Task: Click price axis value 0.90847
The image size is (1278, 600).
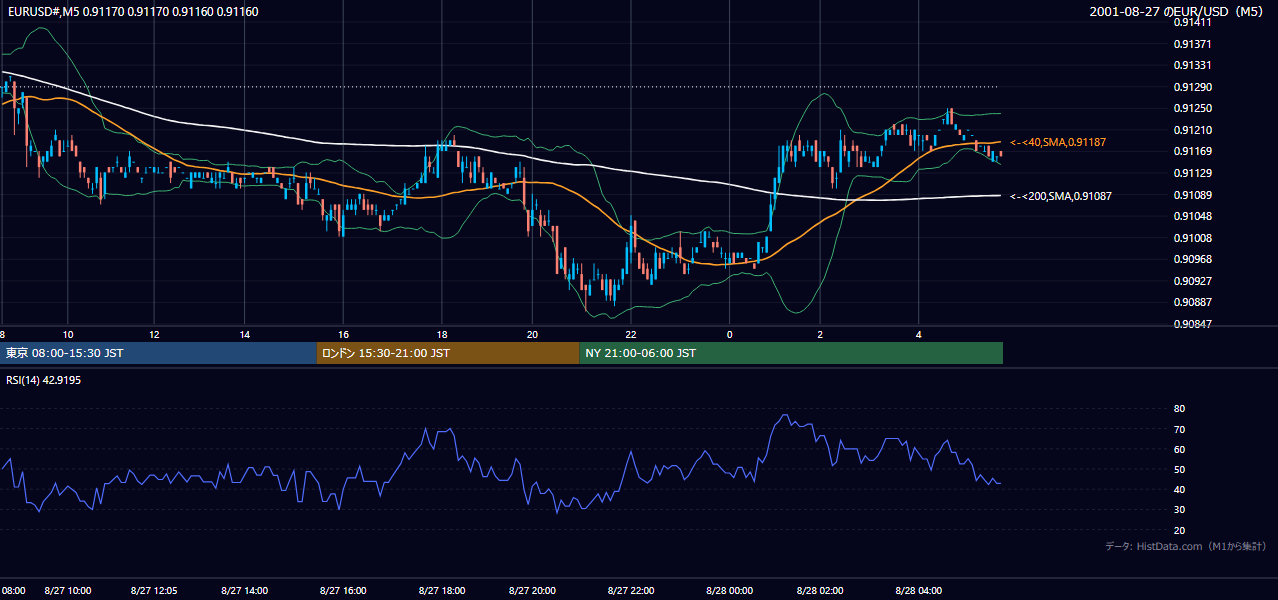Action: coord(1194,324)
